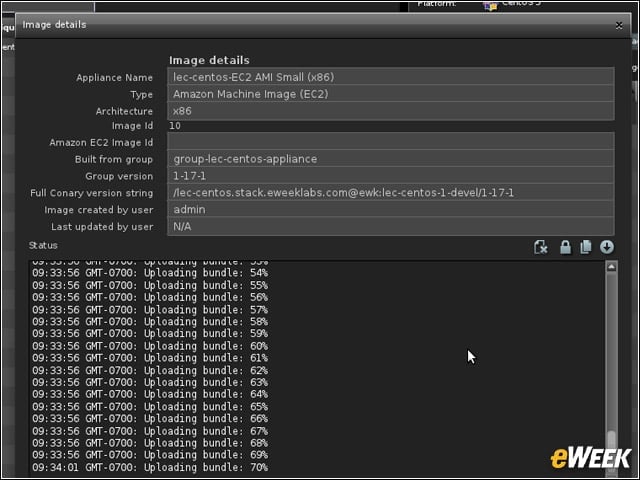Viewport: 640px width, 480px height.
Task: Click log line Uploading bundle: 57%
Action: (150, 309)
